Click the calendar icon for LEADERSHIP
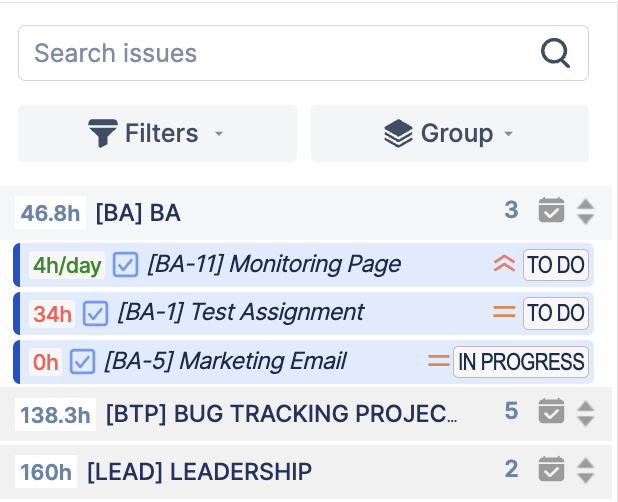Image resolution: width=618 pixels, height=502 pixels. pyautogui.click(x=551, y=470)
